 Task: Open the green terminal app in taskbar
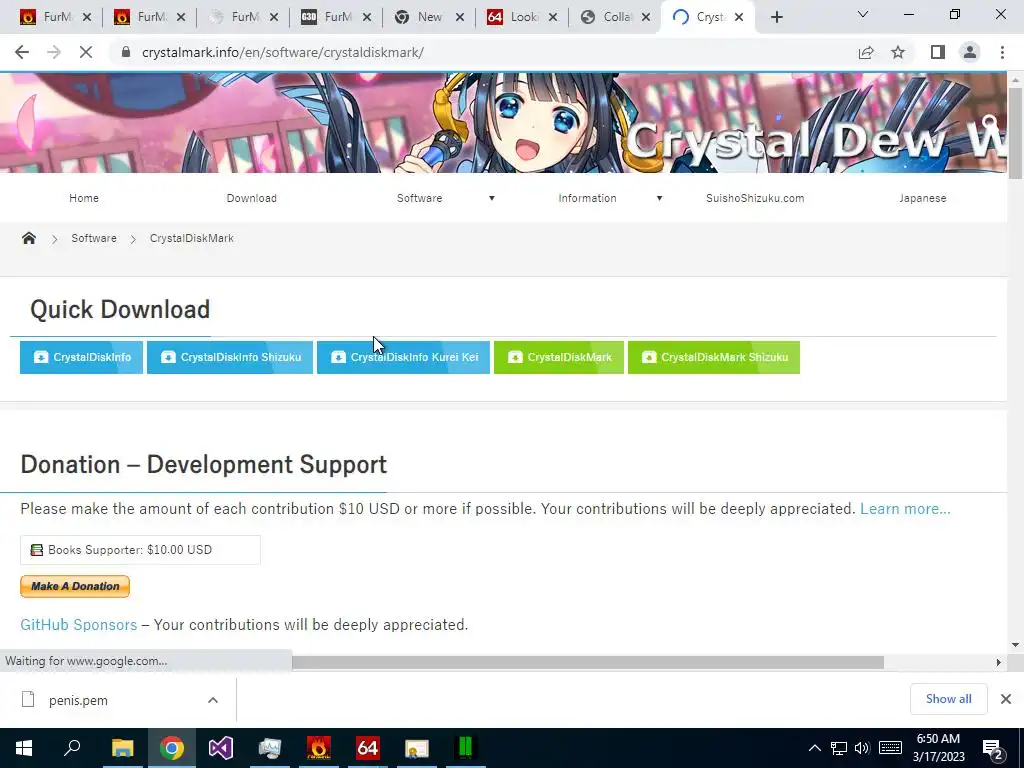click(x=466, y=748)
